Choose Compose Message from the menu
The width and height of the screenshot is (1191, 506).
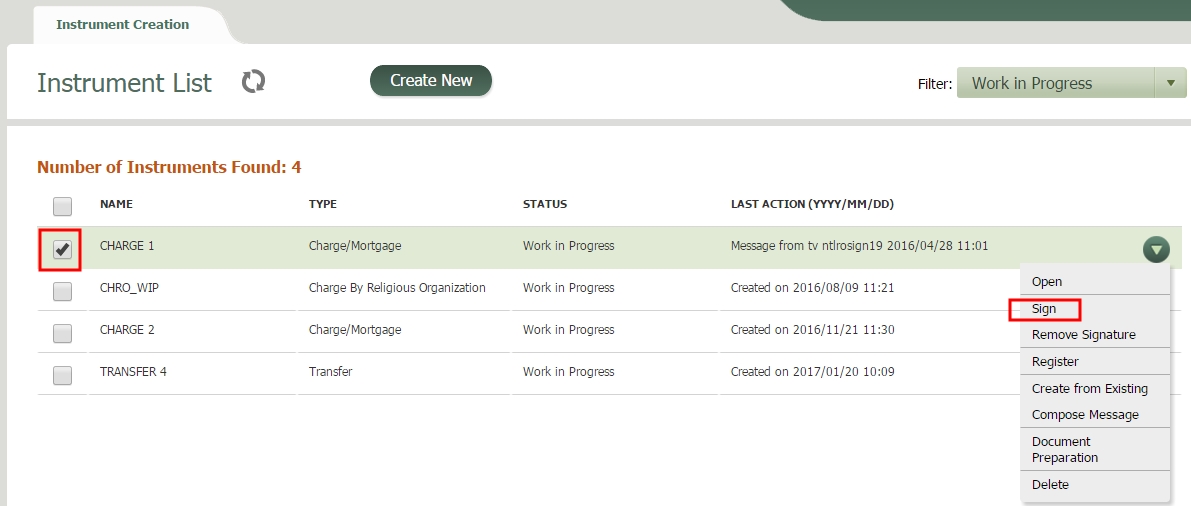(x=1085, y=415)
